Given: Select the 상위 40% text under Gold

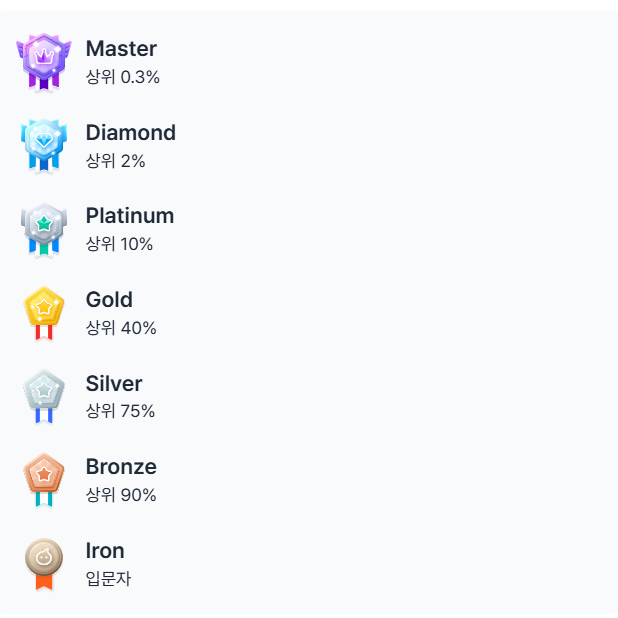Looking at the screenshot, I should 121,328.
